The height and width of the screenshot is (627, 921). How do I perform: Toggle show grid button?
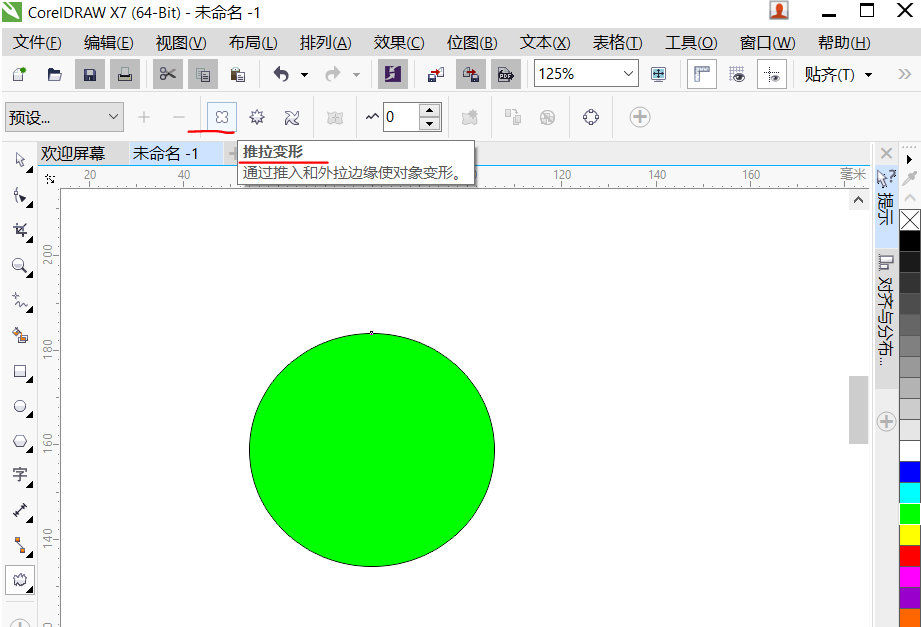pos(737,75)
